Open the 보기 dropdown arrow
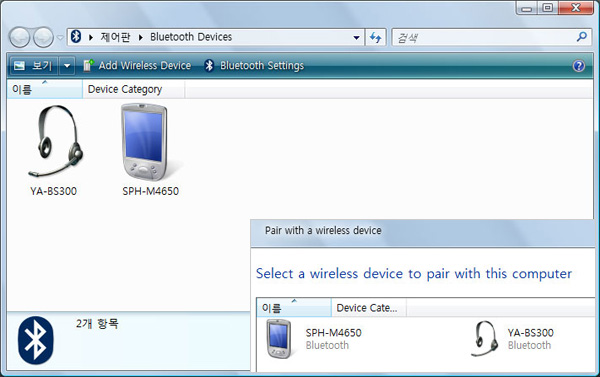The image size is (600, 377). click(x=67, y=66)
